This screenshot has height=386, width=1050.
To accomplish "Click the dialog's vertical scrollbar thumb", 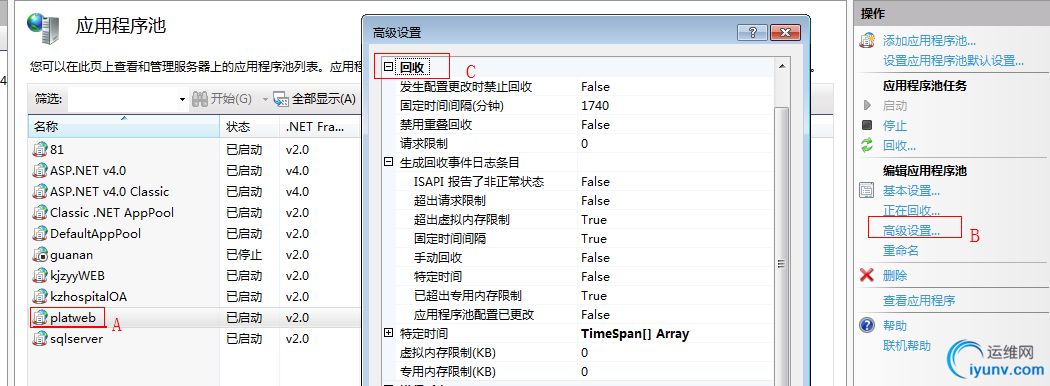I will pyautogui.click(x=781, y=265).
